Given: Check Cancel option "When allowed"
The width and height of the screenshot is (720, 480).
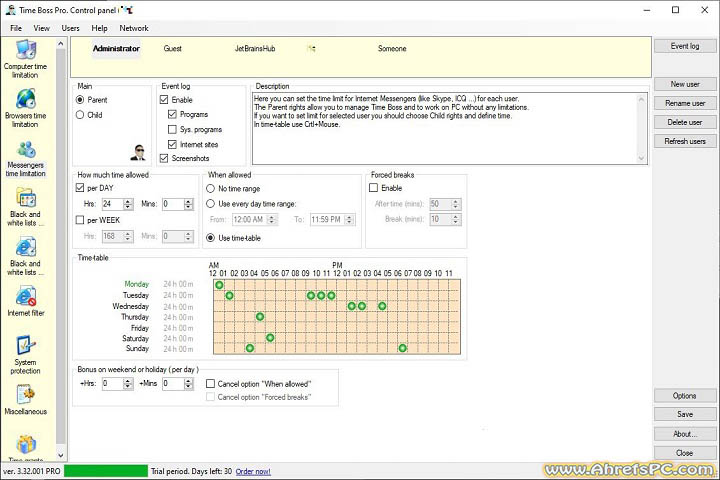Looking at the screenshot, I should [x=210, y=384].
